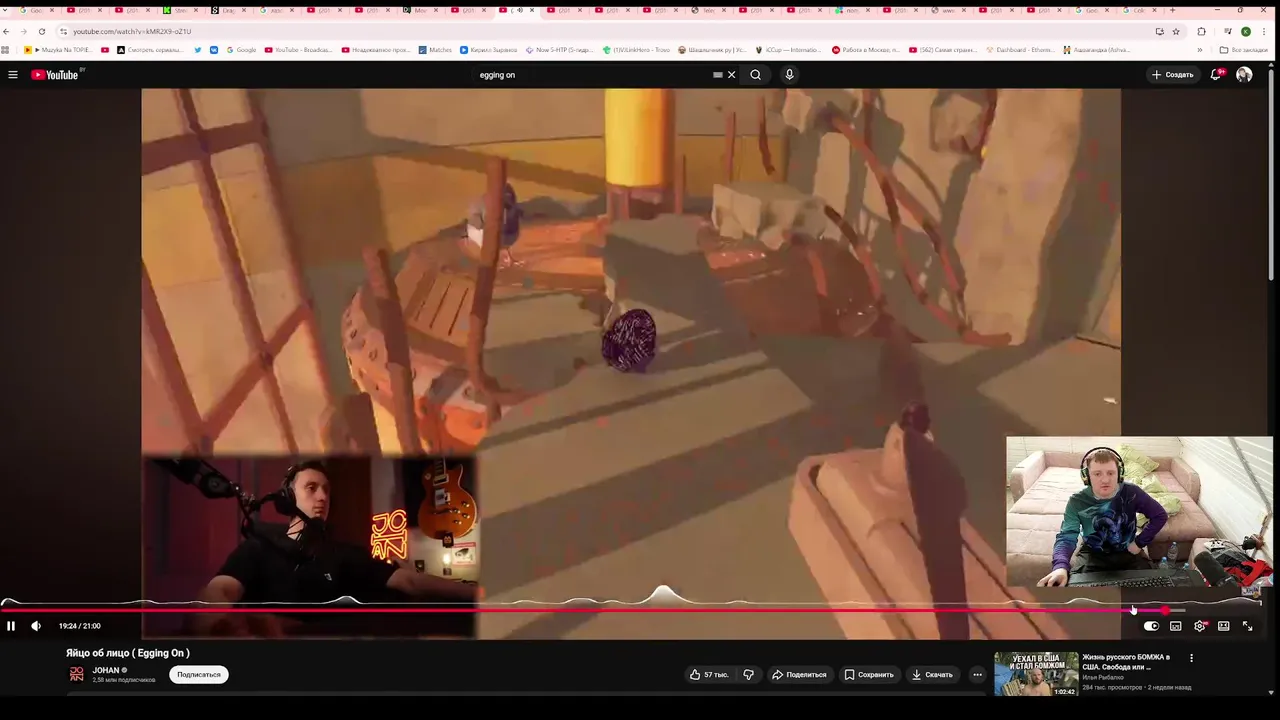1280x720 pixels.
Task: Open the Twitter bird bookmark icon
Action: click(197, 50)
